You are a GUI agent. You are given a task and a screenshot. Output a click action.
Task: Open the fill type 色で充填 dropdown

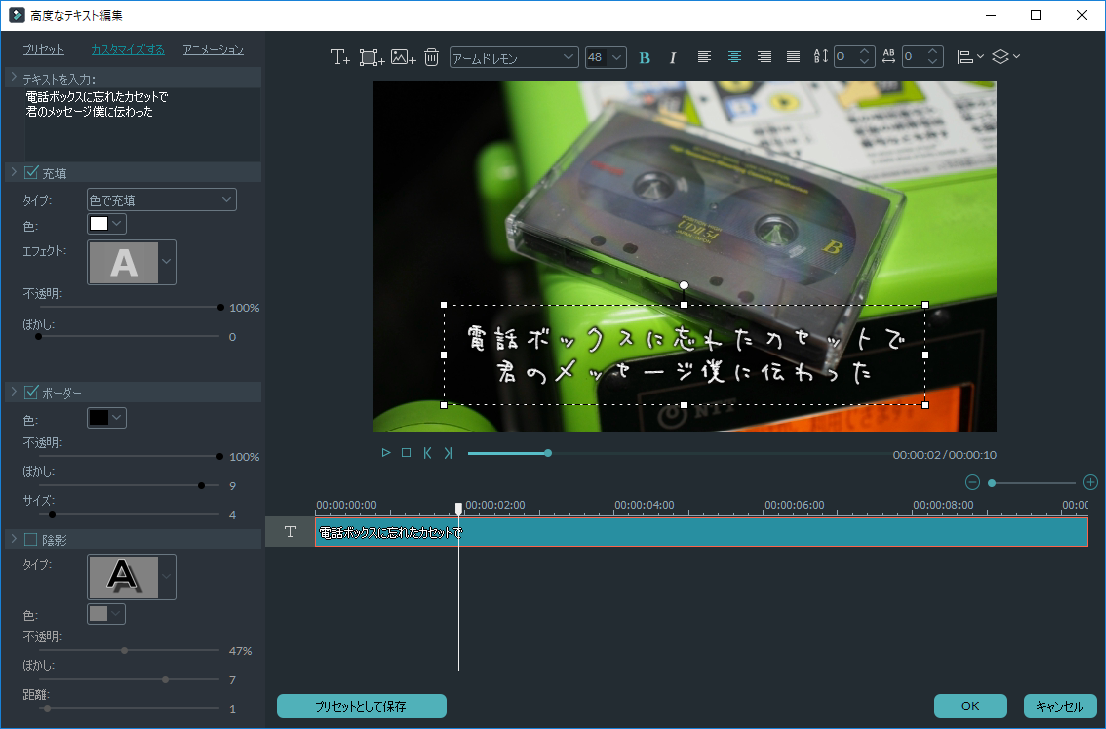(162, 200)
